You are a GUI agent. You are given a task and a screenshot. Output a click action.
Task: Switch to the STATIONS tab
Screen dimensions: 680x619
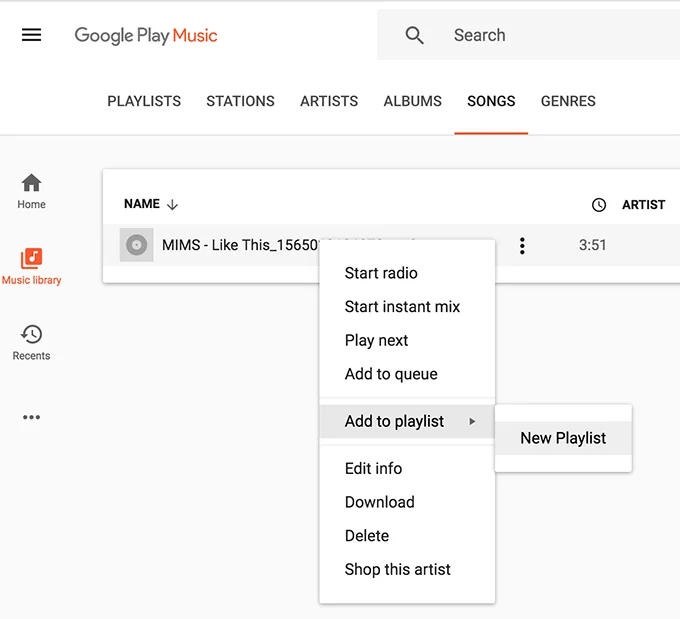[240, 101]
